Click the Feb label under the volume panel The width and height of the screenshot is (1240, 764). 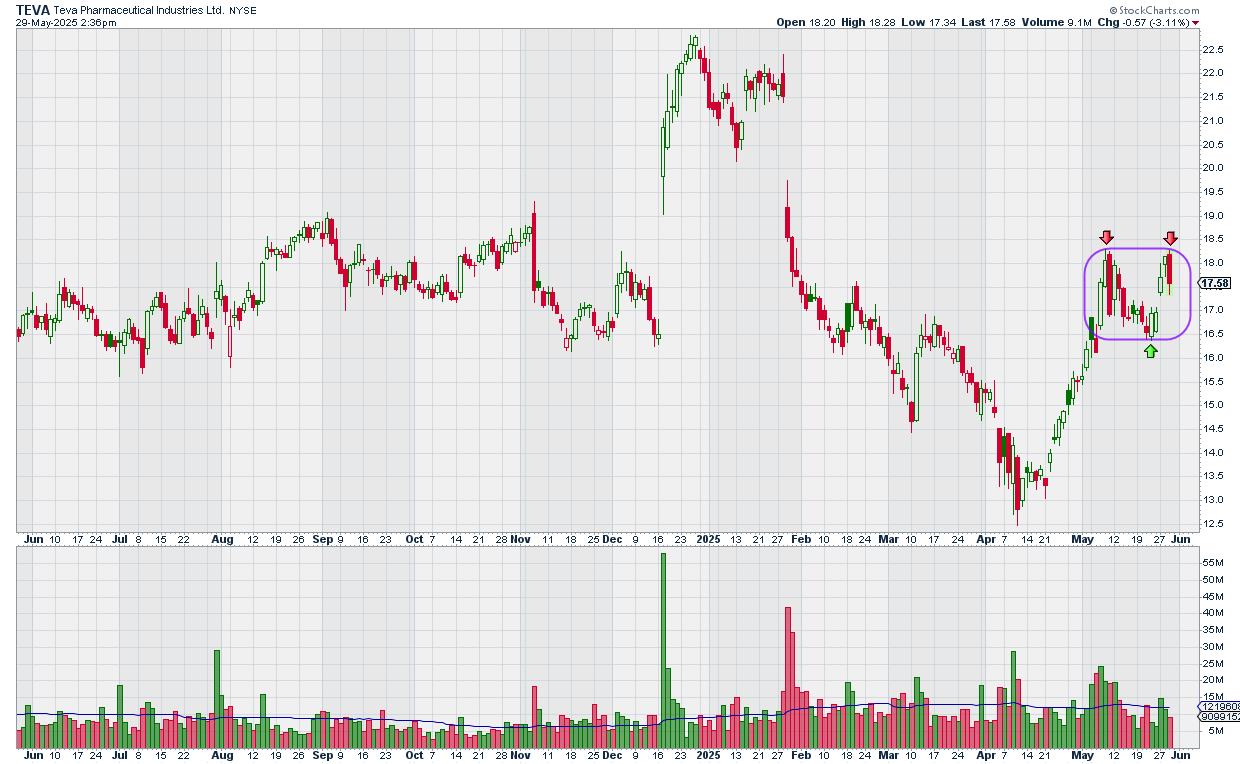[800, 756]
